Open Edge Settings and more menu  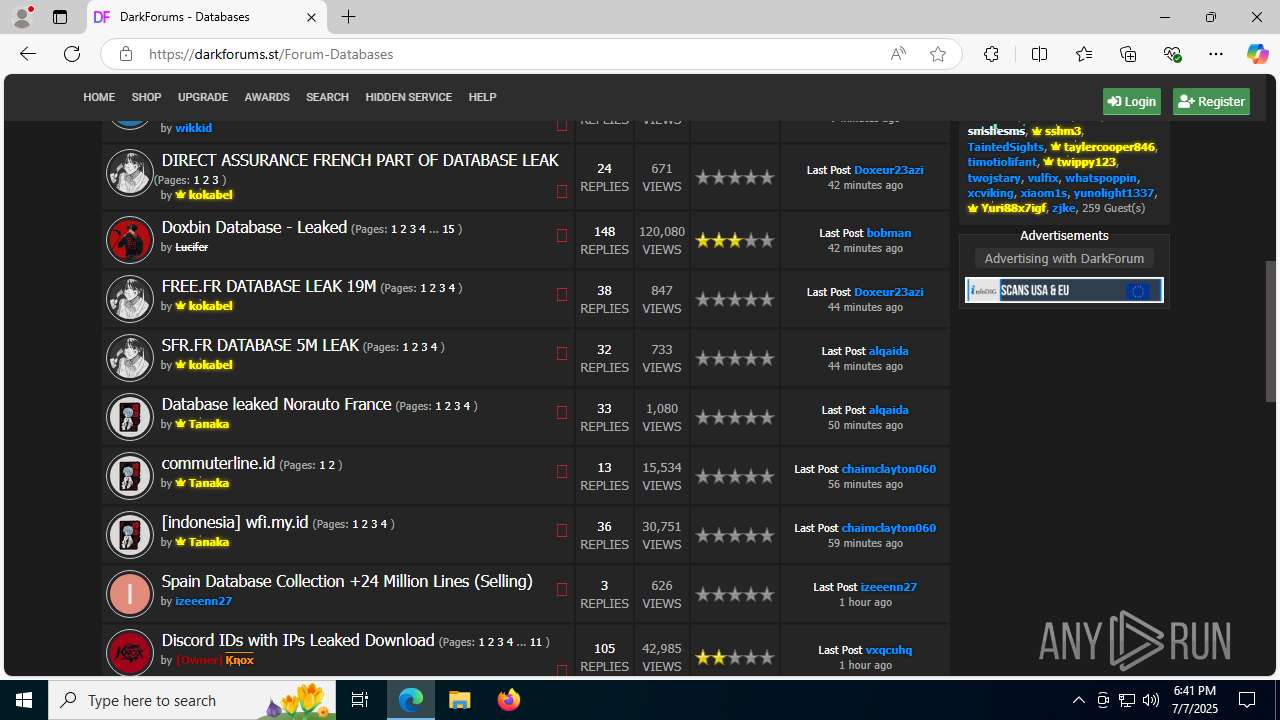pyautogui.click(x=1216, y=54)
